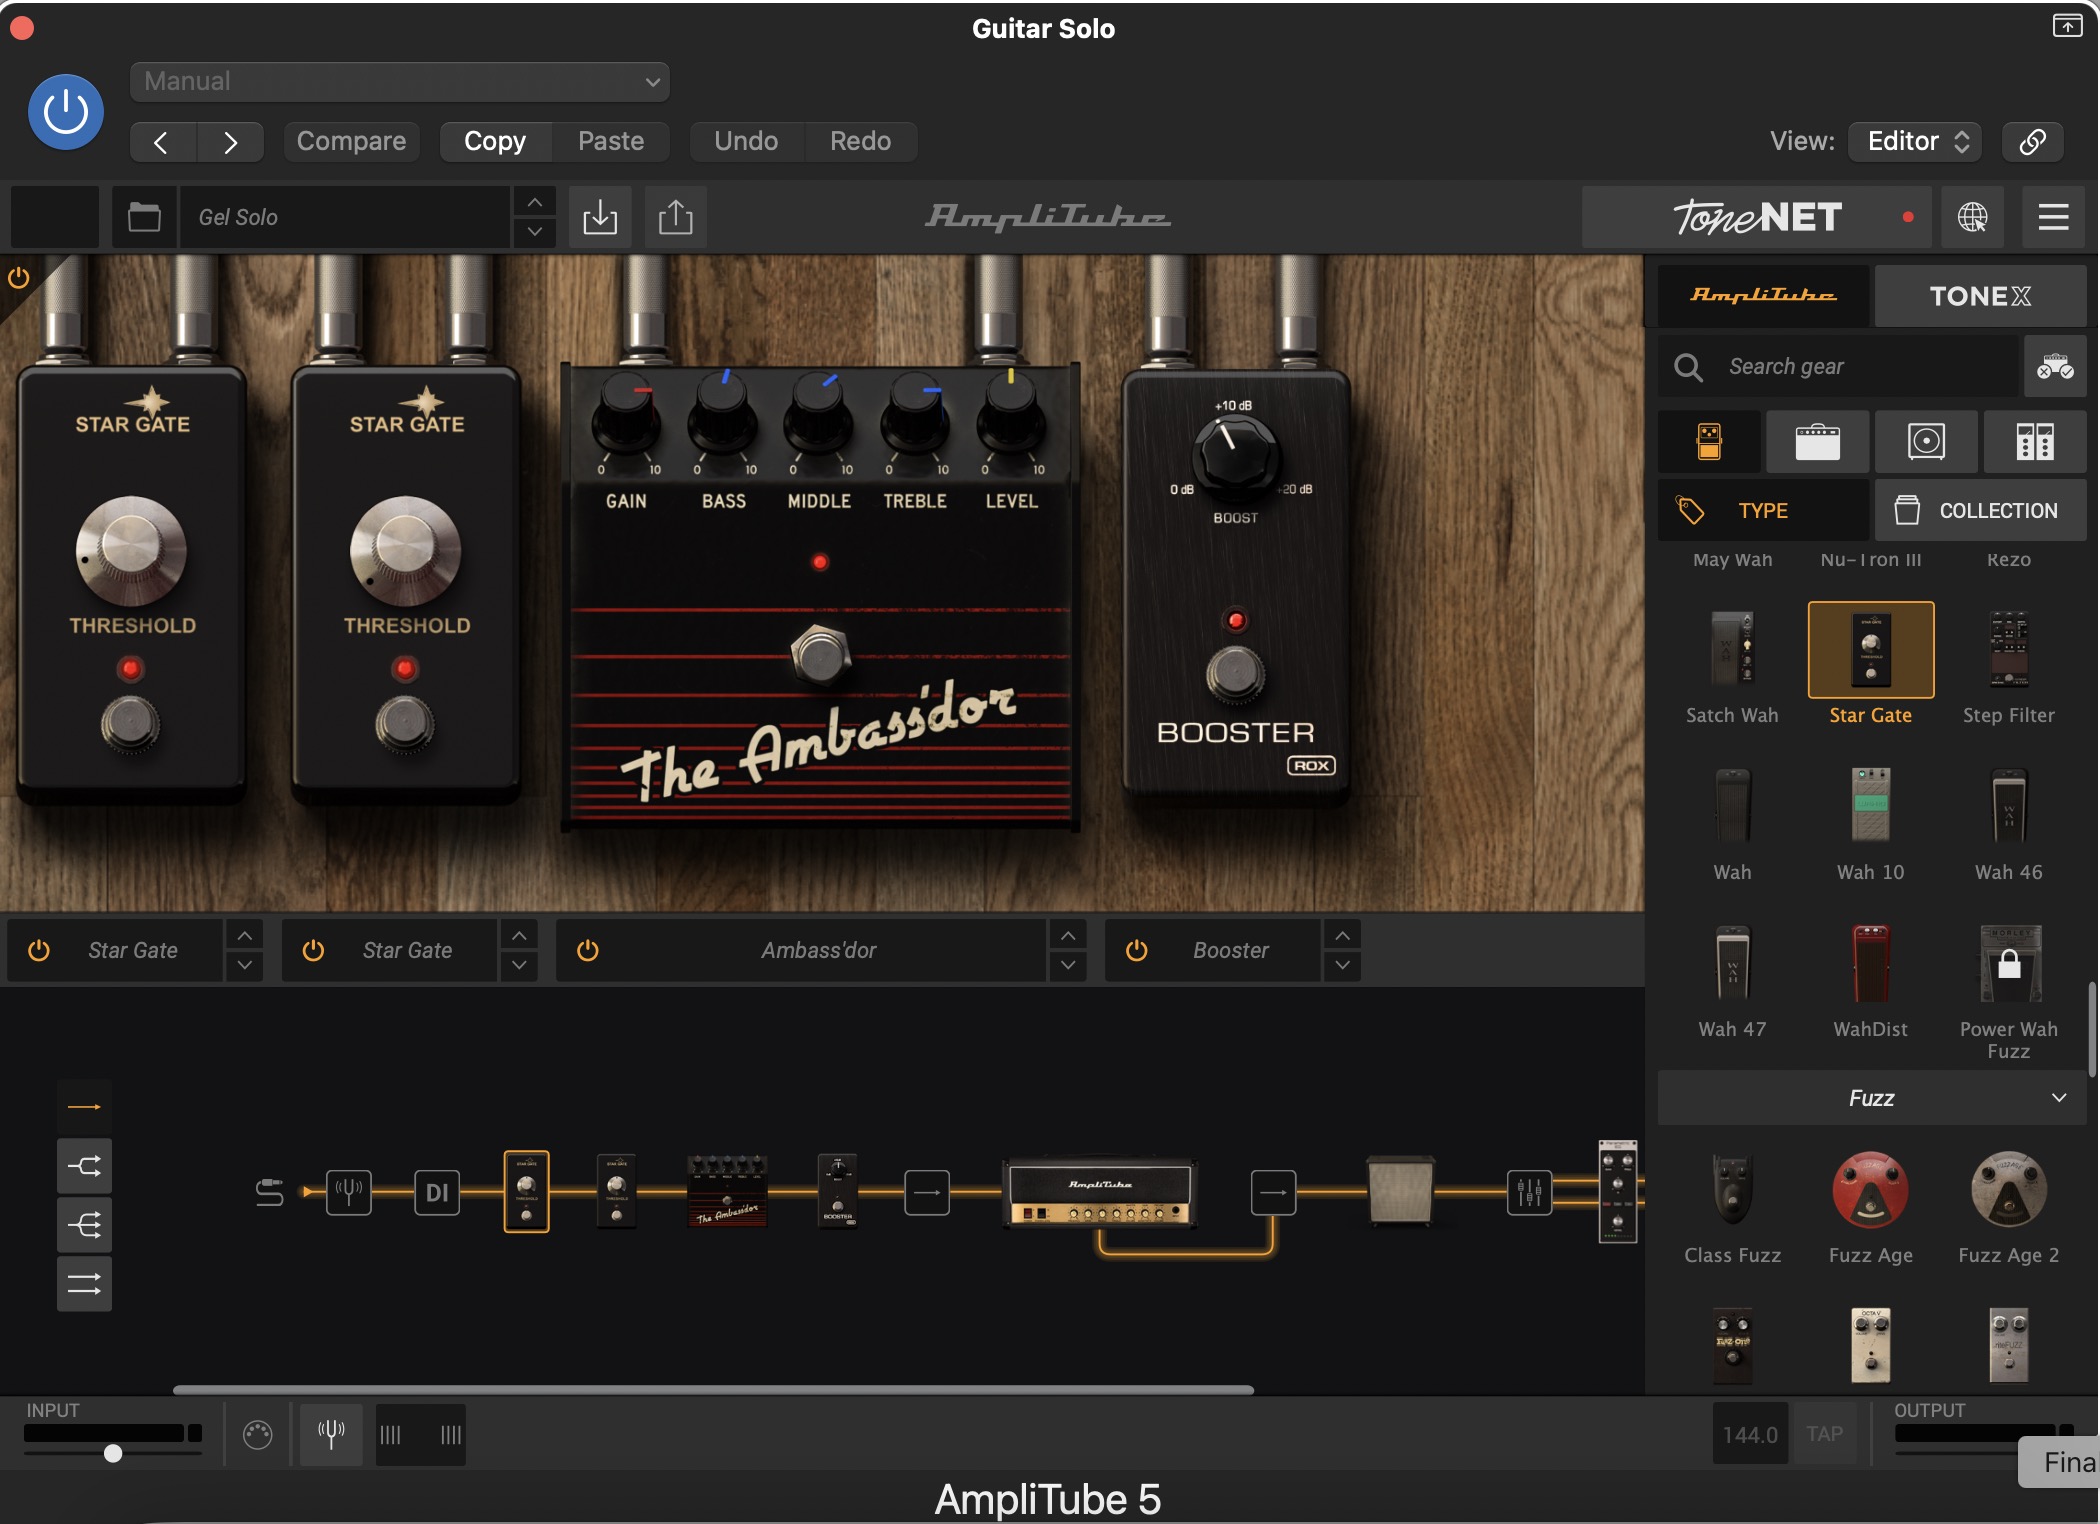Switch to the AmpliTube gear tab
2100x1524 pixels.
[1763, 296]
